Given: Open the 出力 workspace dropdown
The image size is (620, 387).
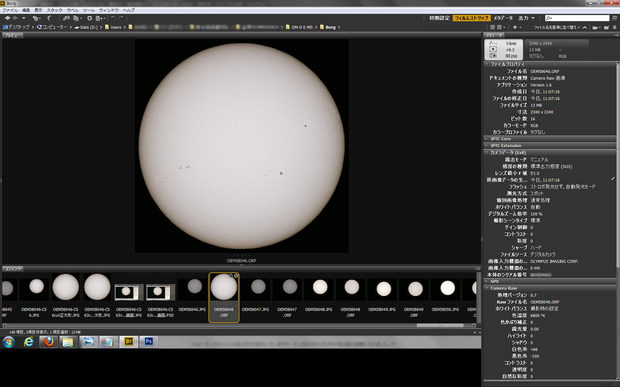Looking at the screenshot, I should click(526, 18).
